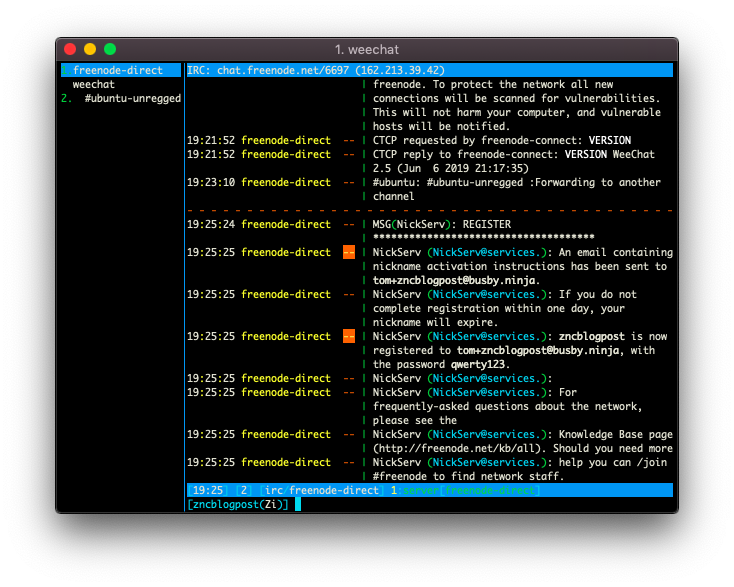
Task: Click the first orange highlight marker
Action: point(349,252)
